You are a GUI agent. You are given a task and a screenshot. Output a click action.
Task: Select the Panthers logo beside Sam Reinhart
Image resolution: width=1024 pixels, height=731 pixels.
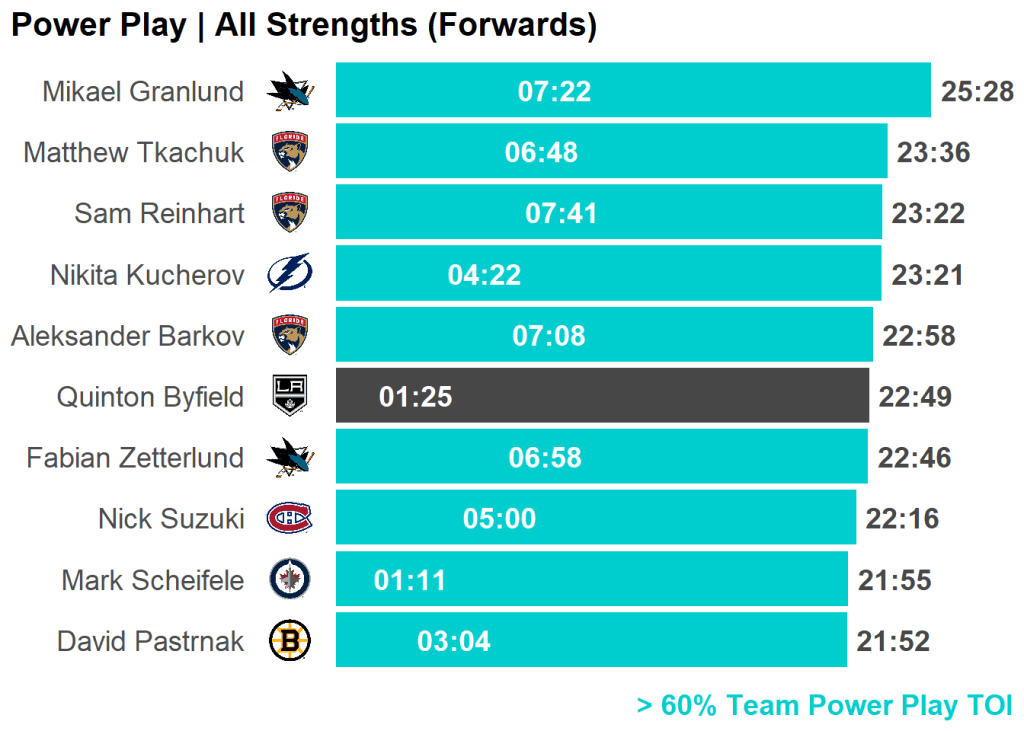coord(290,213)
